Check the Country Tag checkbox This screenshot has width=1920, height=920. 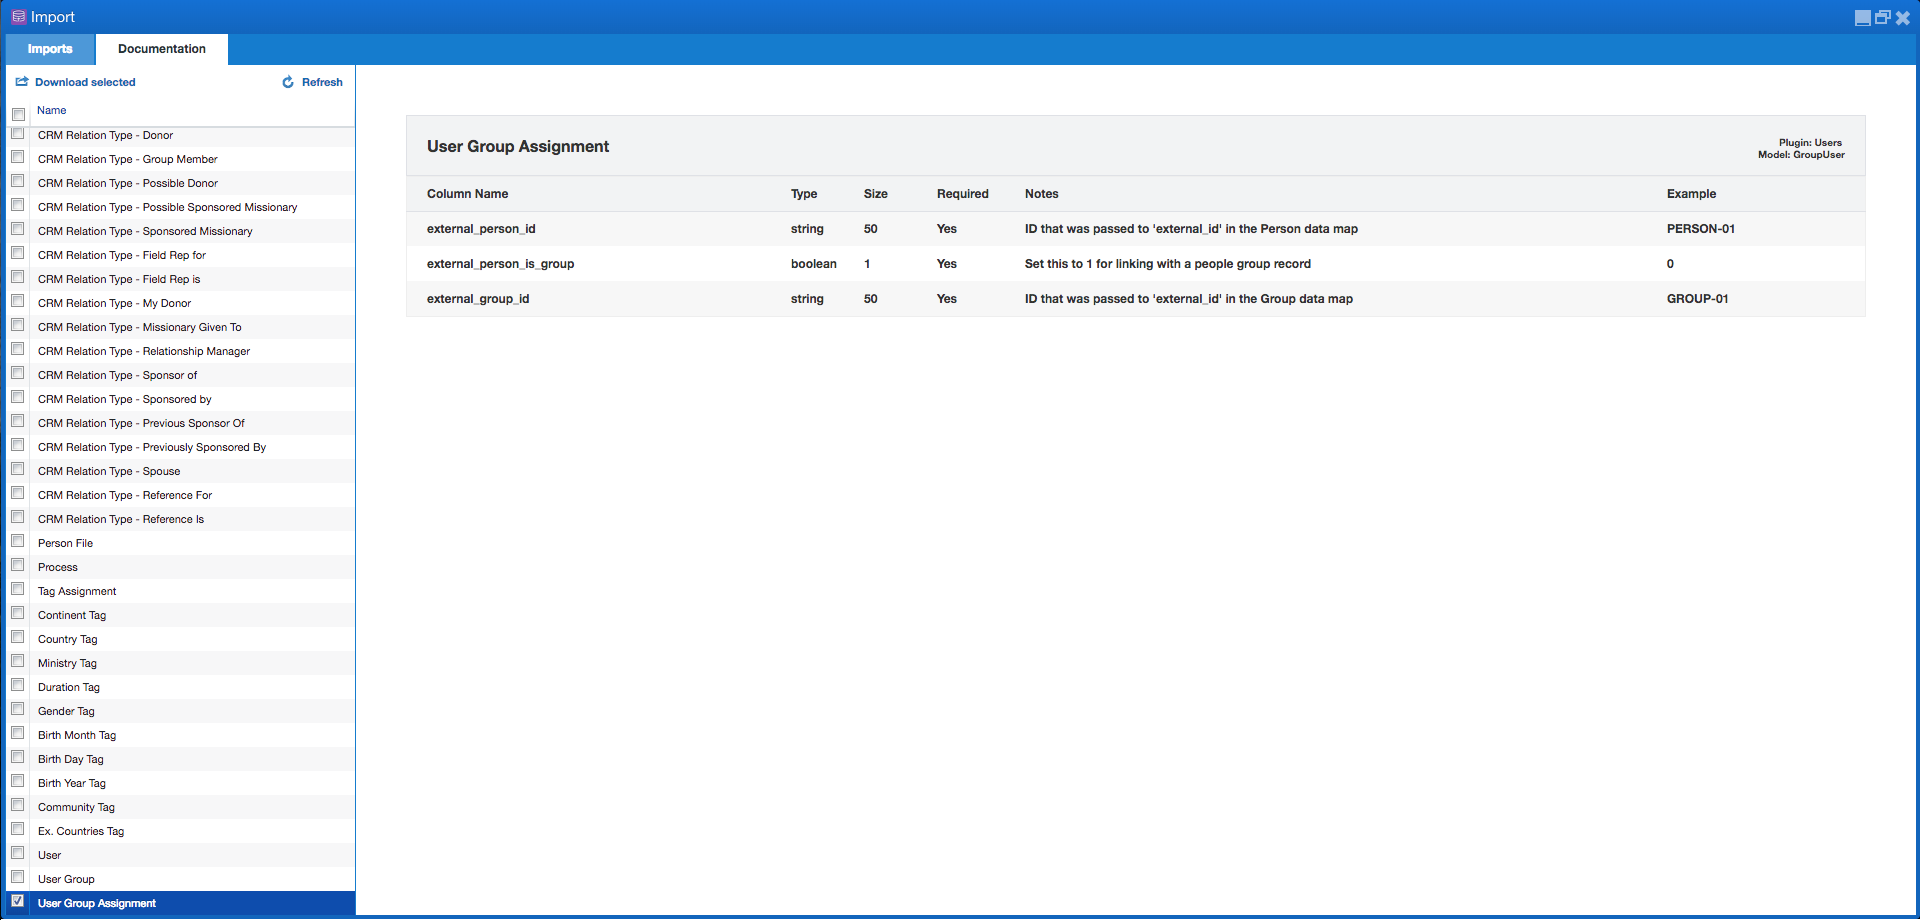pos(18,637)
